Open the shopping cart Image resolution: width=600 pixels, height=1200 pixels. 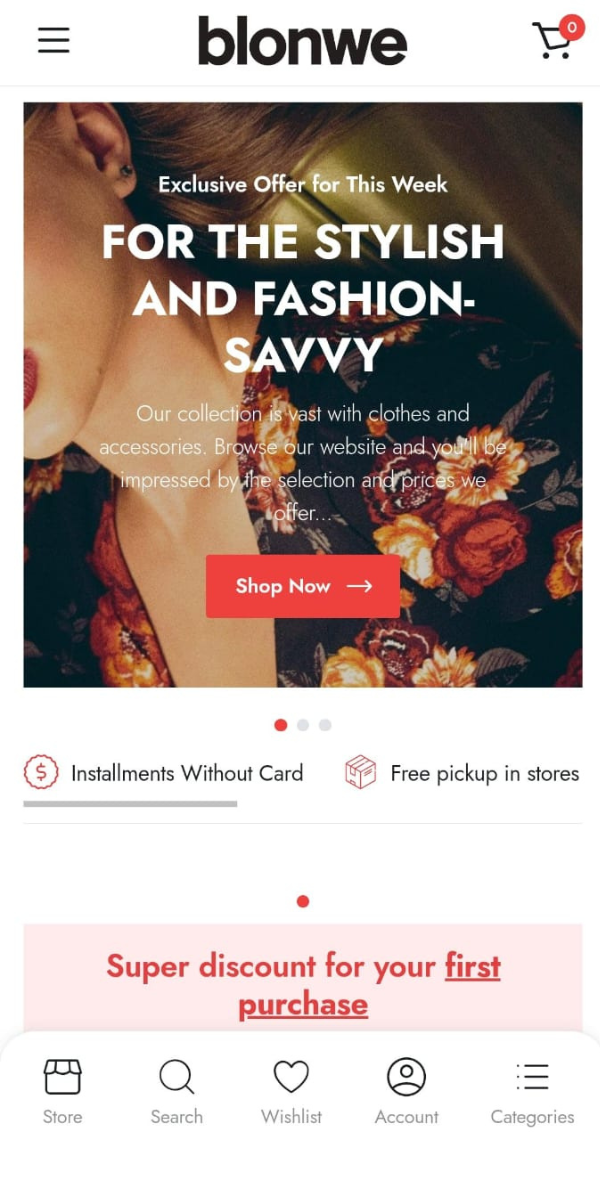557,38
